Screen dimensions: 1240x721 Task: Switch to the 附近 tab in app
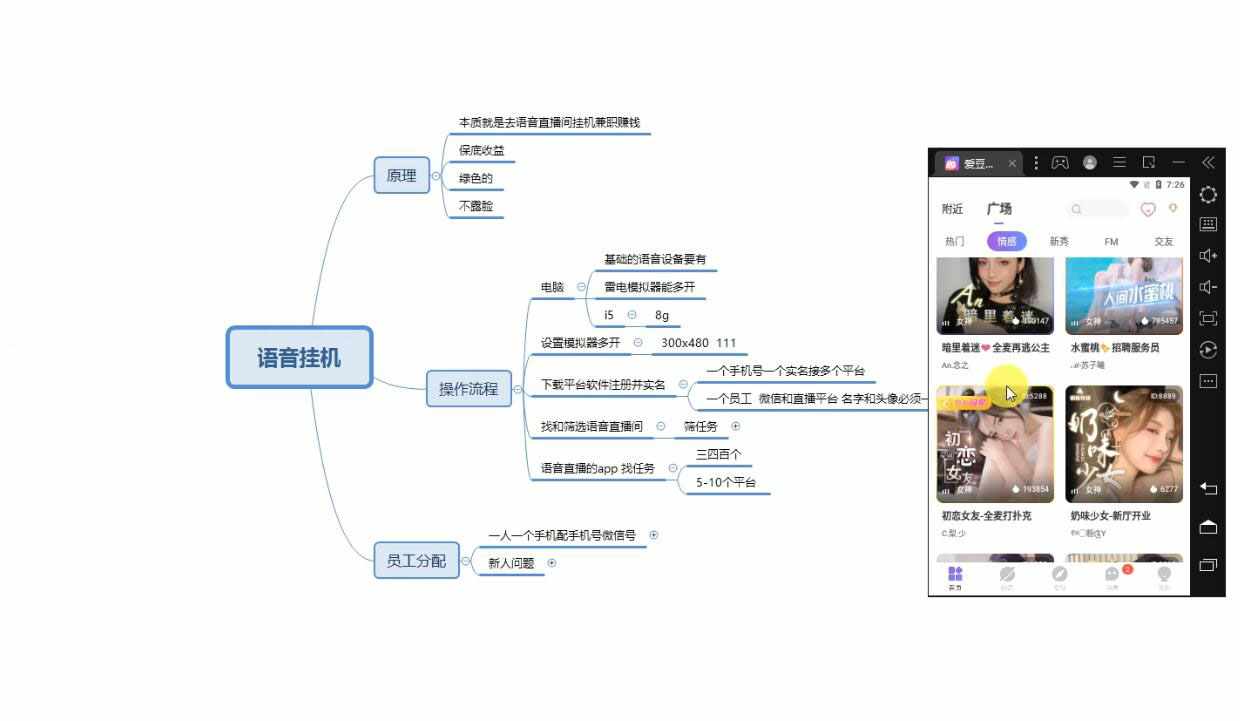point(952,209)
